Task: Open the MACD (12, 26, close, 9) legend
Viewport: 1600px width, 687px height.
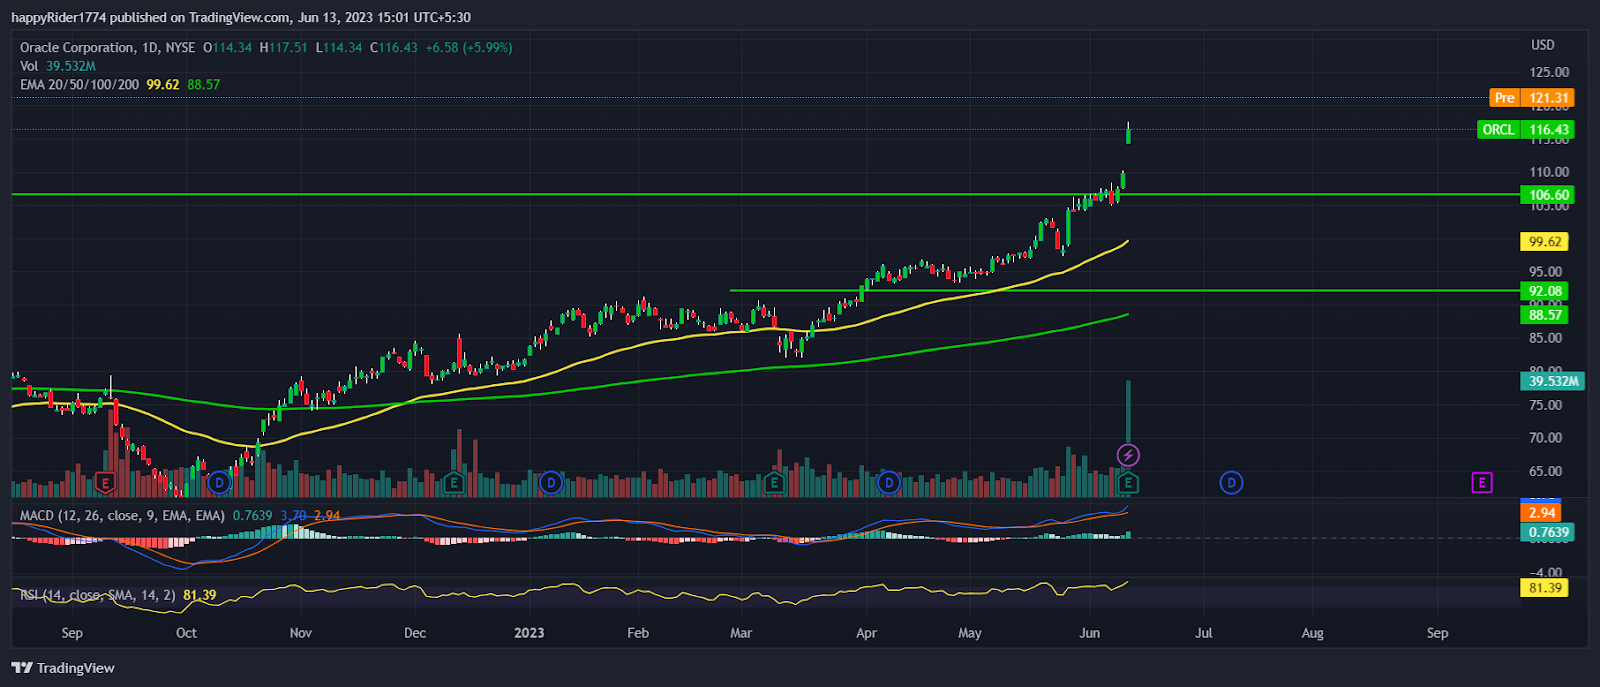Action: click(122, 516)
